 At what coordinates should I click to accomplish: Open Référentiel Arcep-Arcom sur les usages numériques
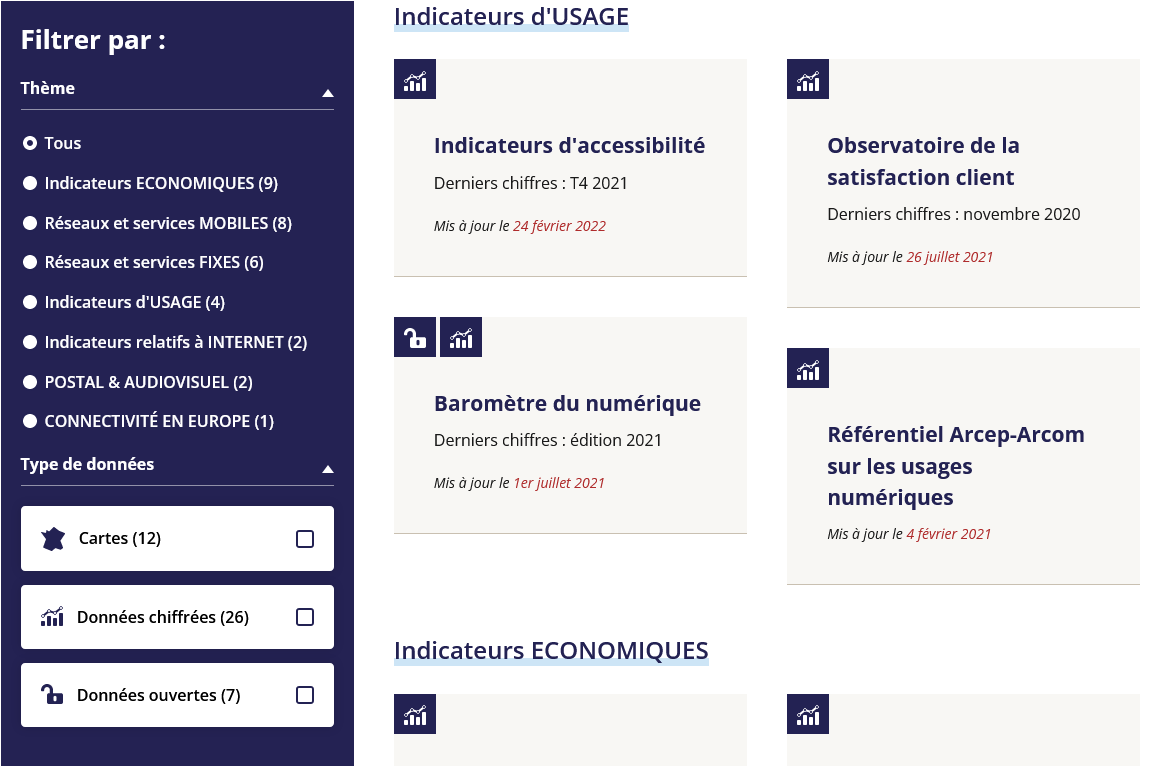[x=955, y=466]
